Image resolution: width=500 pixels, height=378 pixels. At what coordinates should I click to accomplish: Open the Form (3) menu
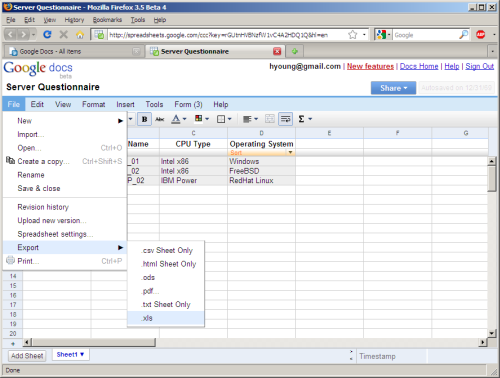coord(188,104)
